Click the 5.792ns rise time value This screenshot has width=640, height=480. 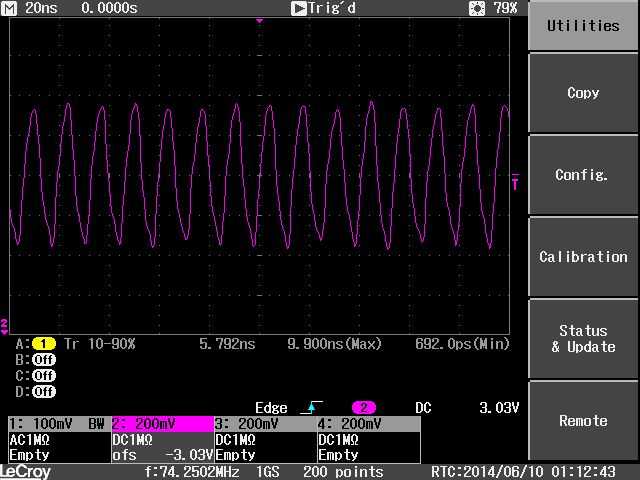click(227, 344)
